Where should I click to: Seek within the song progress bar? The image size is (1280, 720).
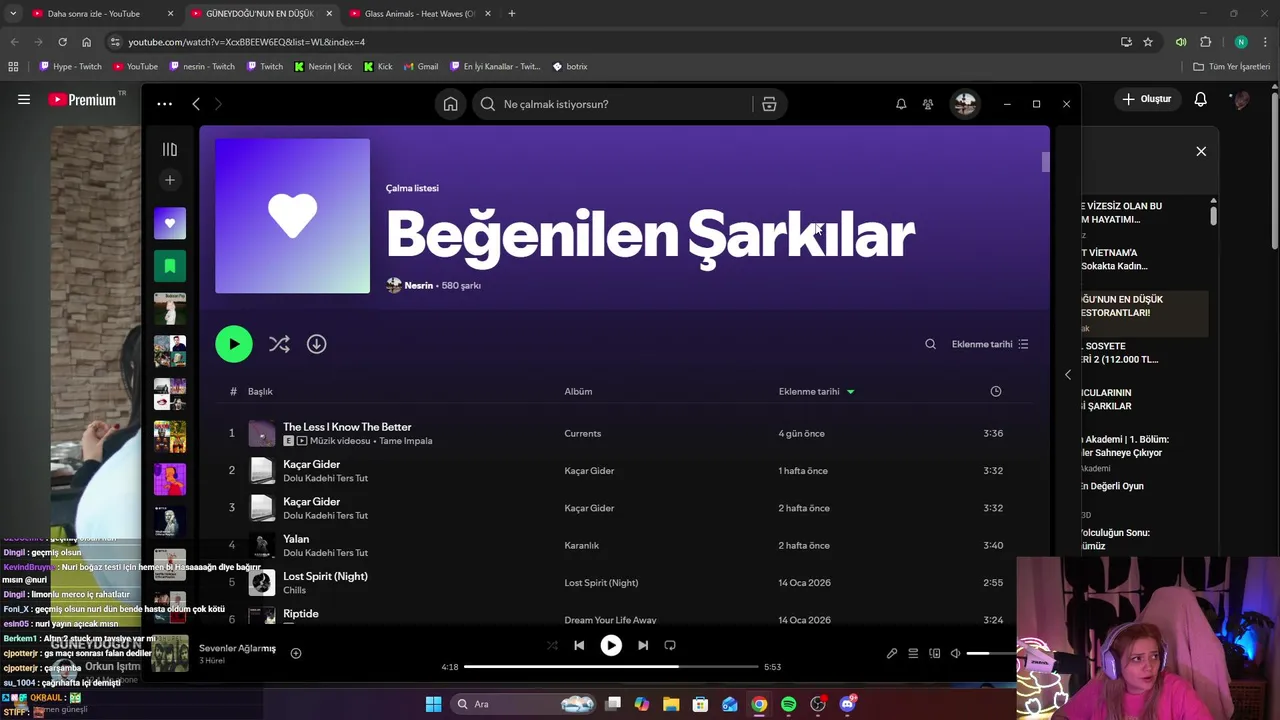point(611,667)
